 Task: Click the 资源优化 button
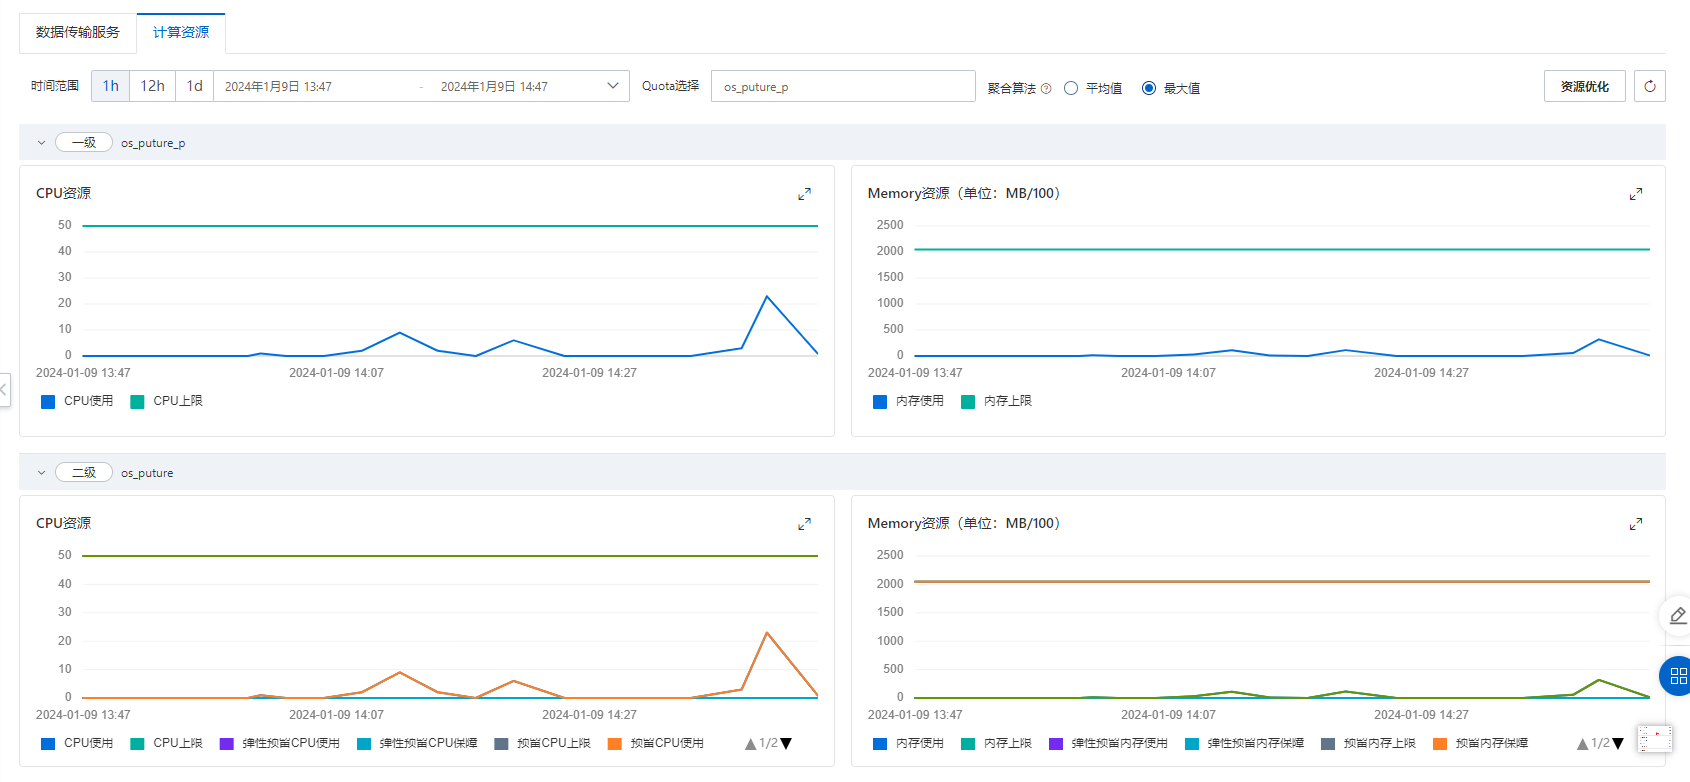(x=1585, y=86)
